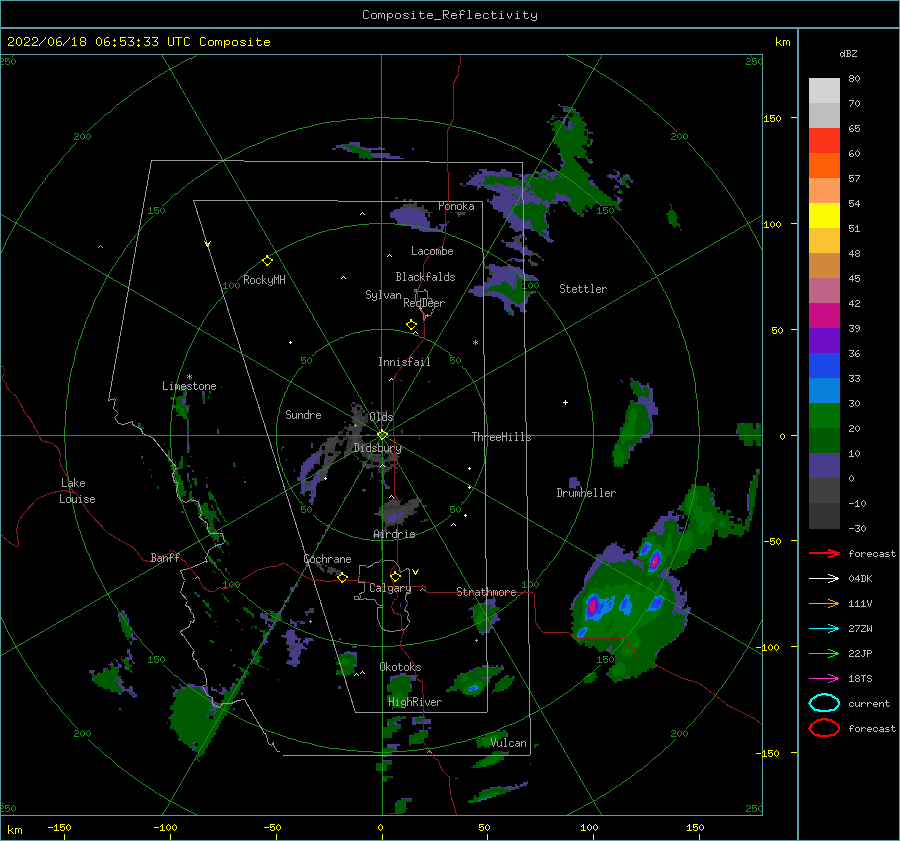Click the km unit label at bottom left

coord(15,830)
